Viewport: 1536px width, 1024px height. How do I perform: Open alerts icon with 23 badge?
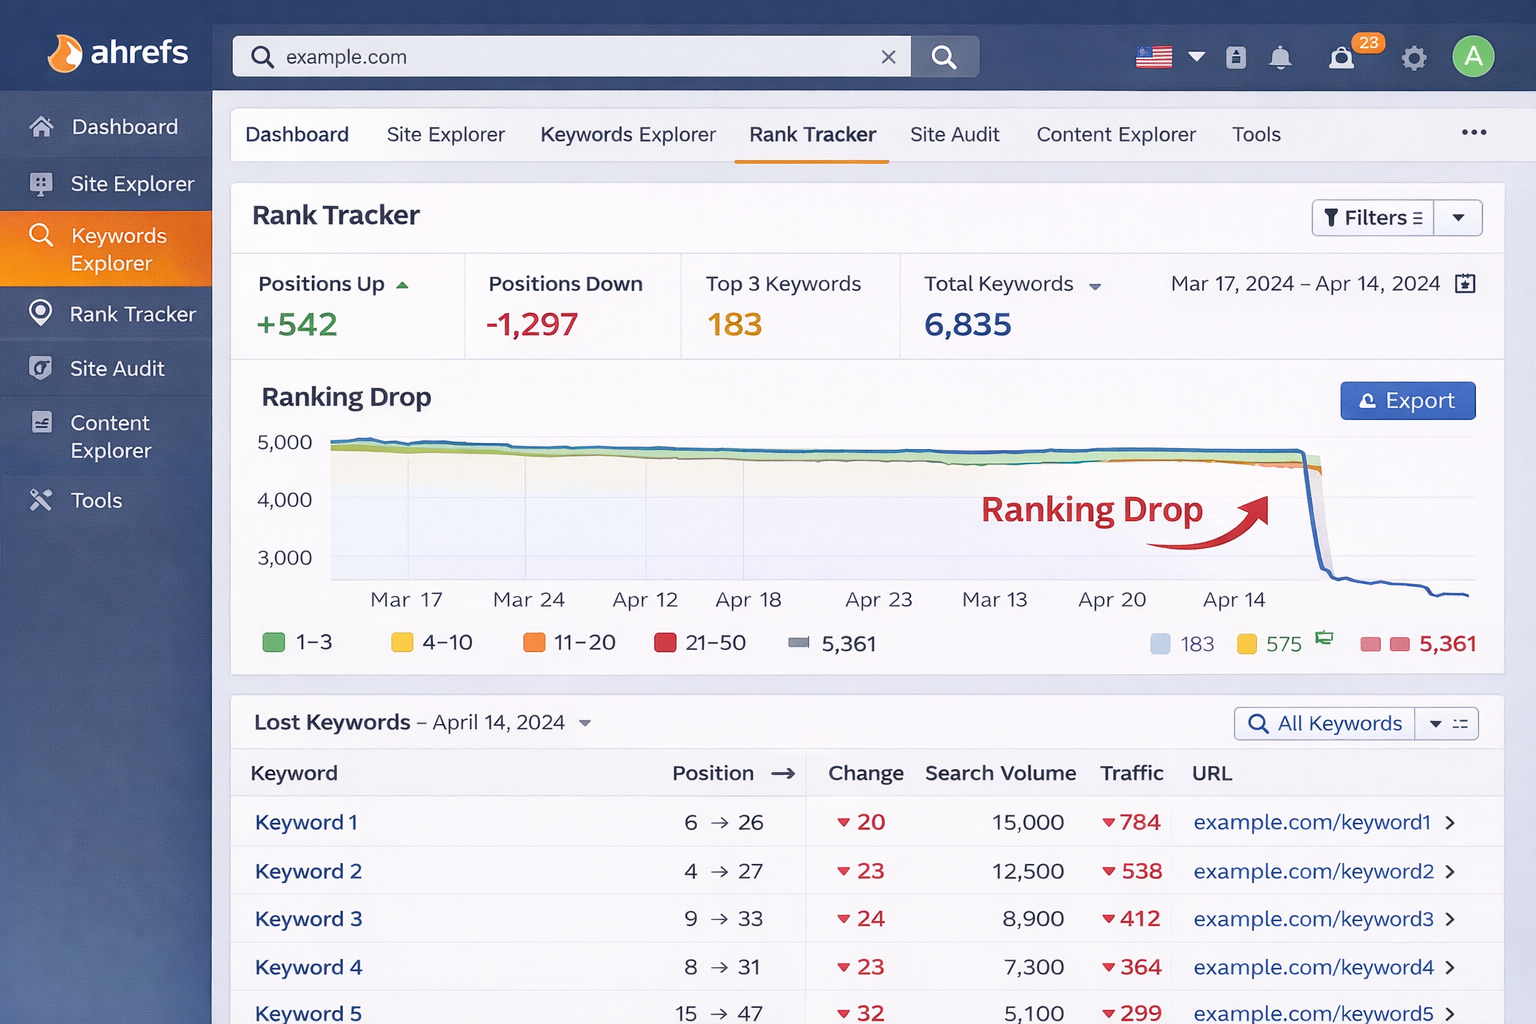coord(1341,58)
